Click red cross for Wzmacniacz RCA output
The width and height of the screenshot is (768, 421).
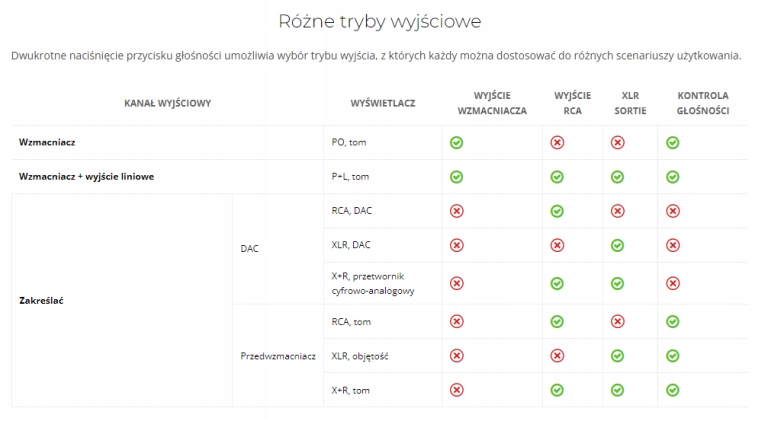coord(557,143)
